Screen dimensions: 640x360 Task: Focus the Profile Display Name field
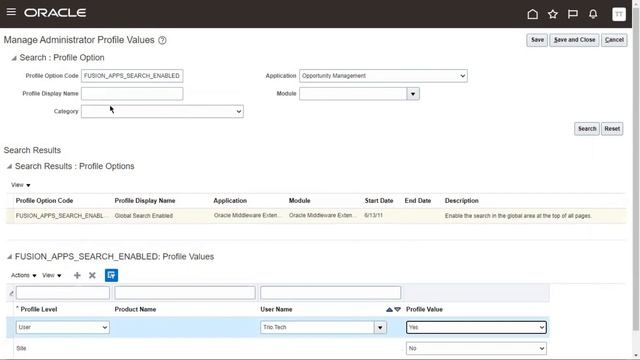tap(132, 94)
